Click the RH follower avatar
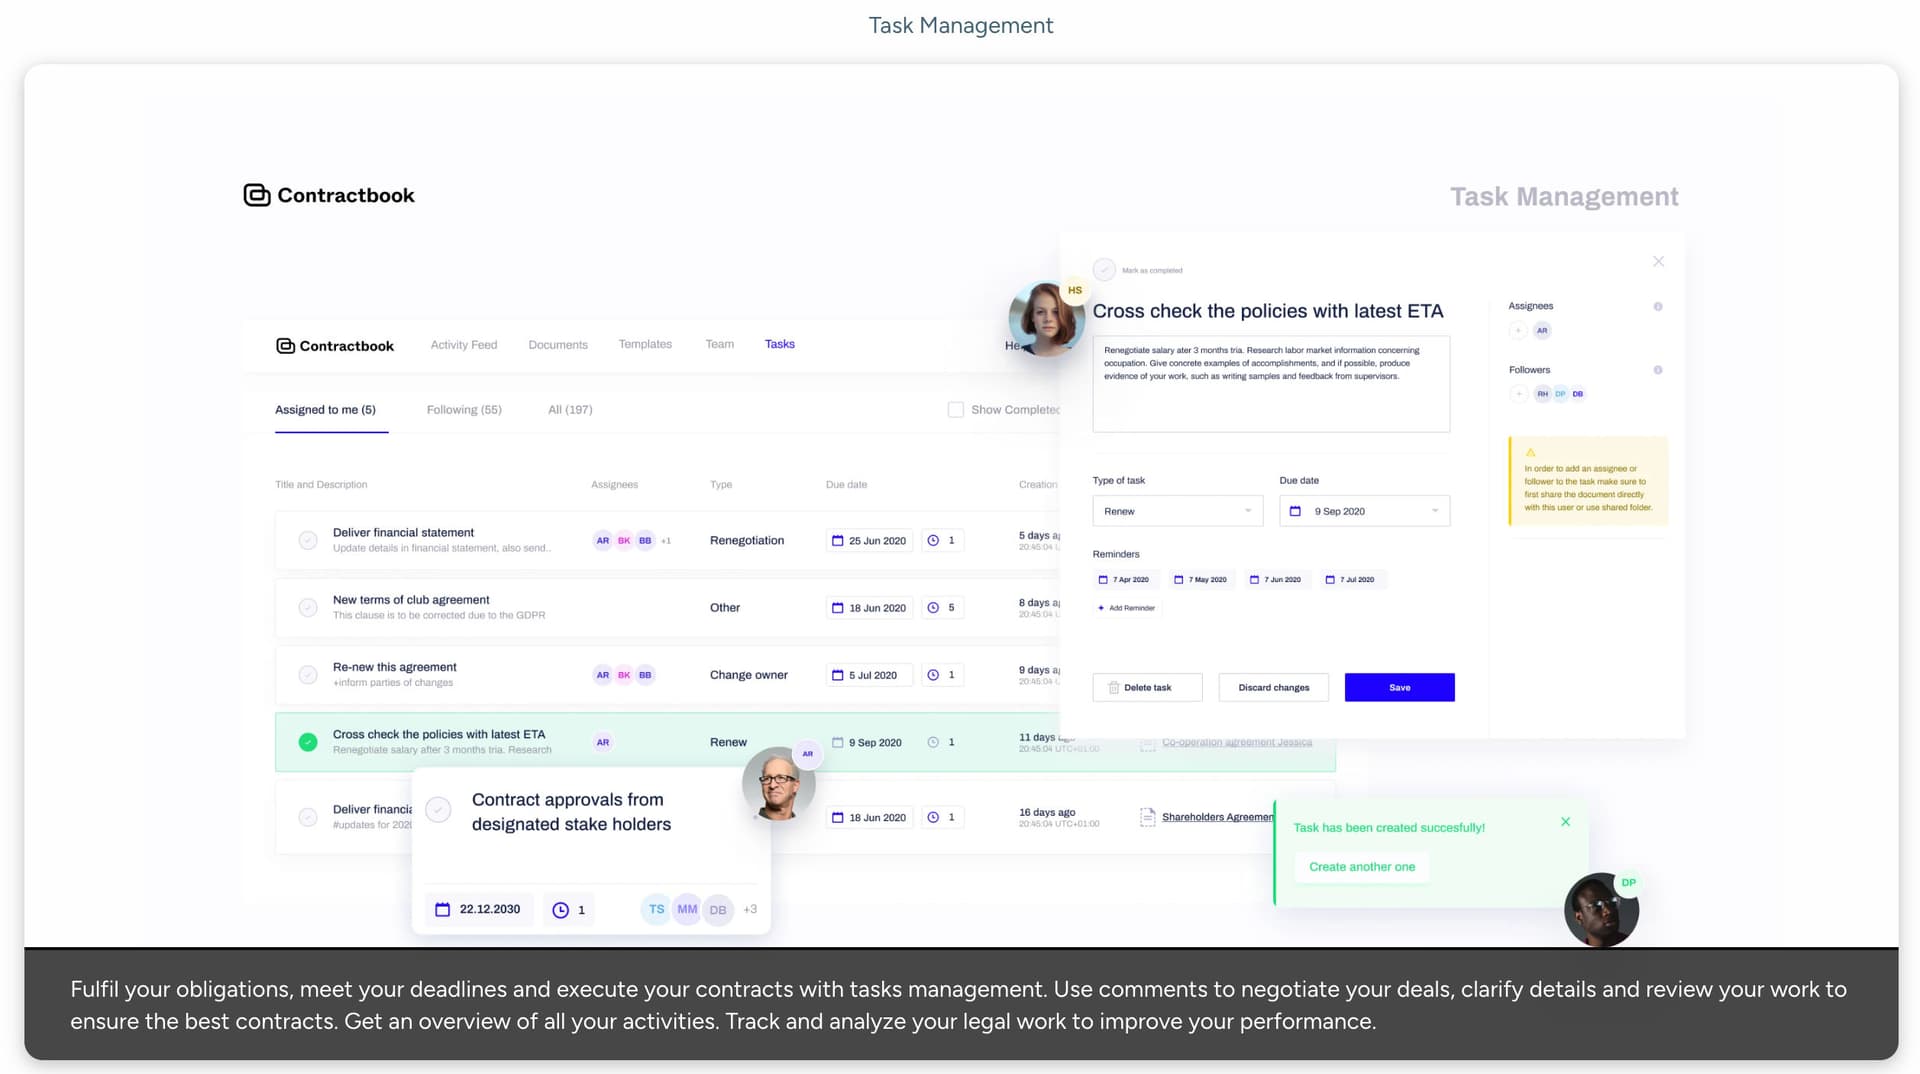Image resolution: width=1920 pixels, height=1074 pixels. 1543,394
